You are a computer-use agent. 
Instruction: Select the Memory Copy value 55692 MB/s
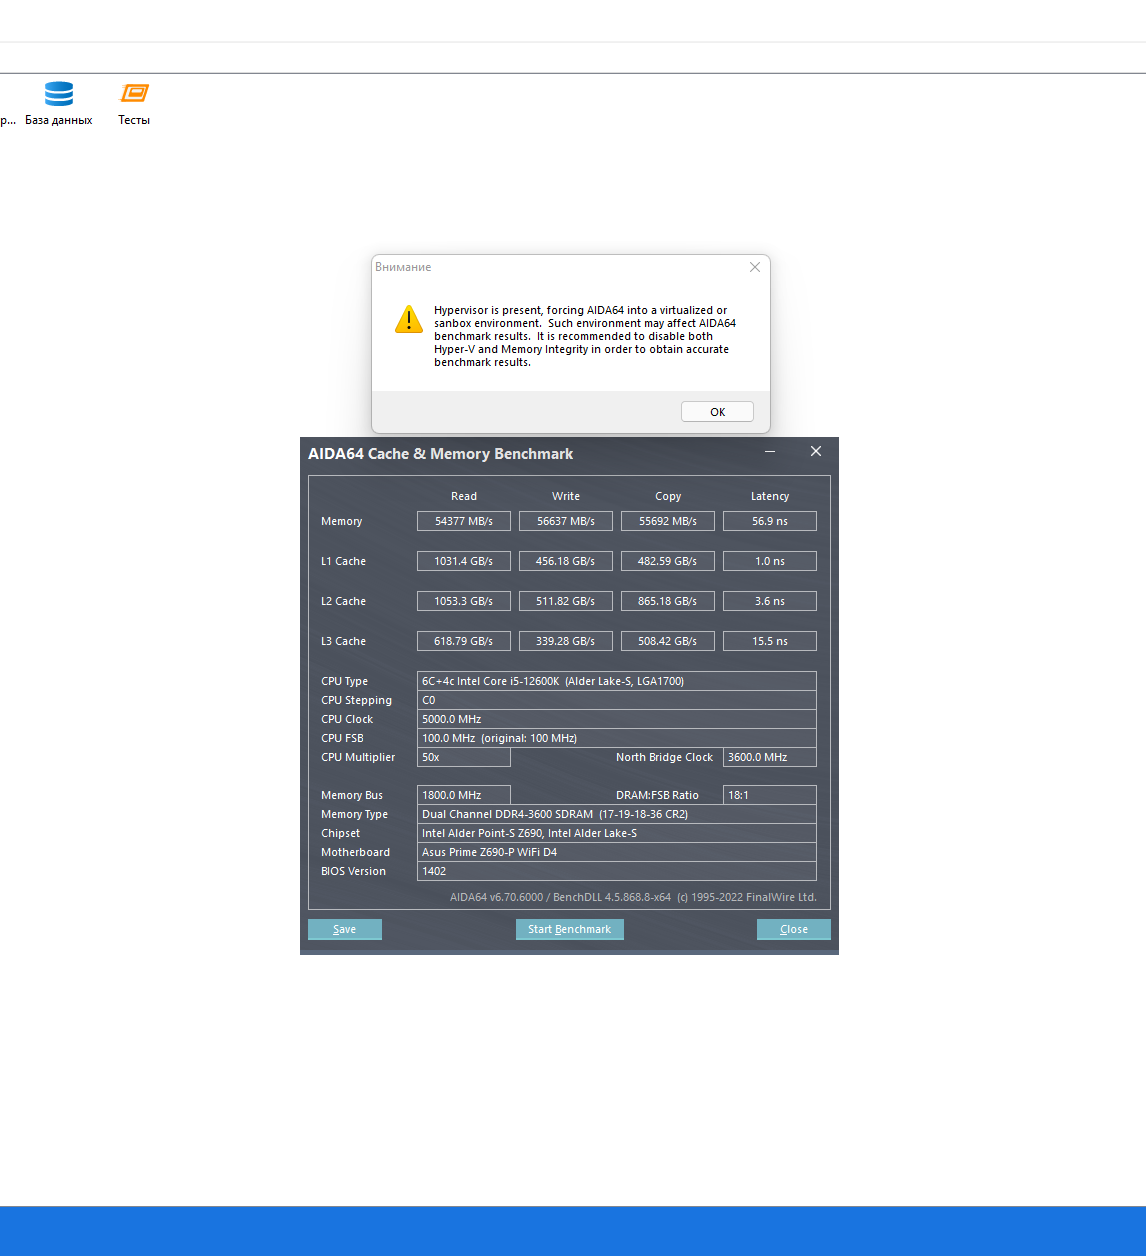[668, 521]
